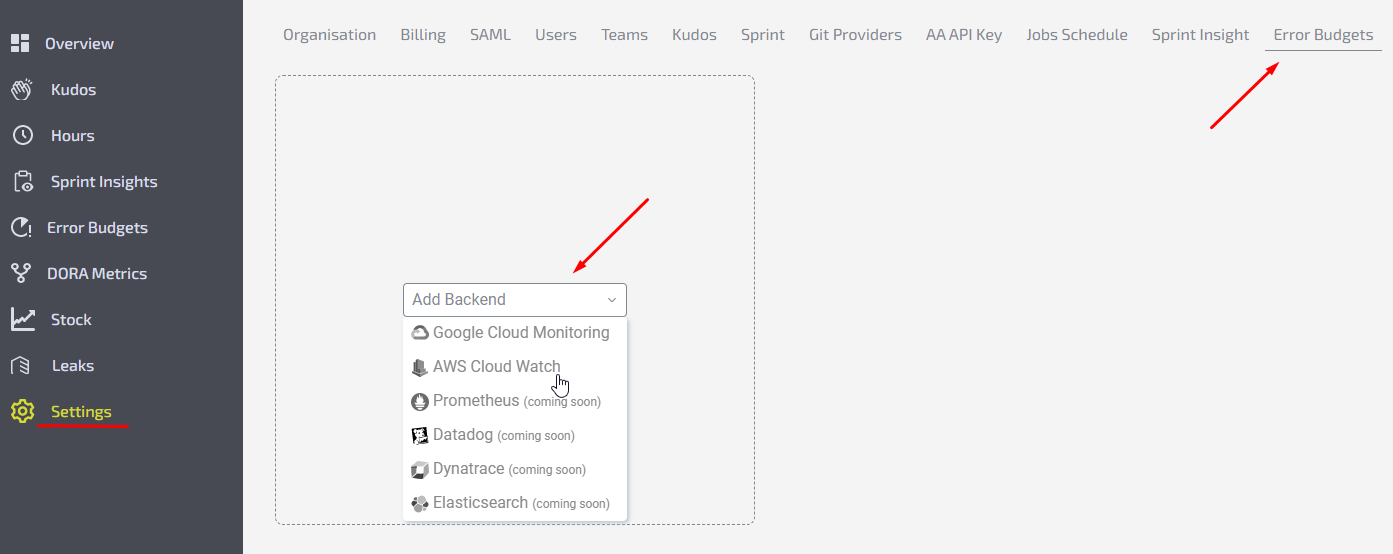Click the Leaks icon in sidebar
The width and height of the screenshot is (1393, 554).
pyautogui.click(x=21, y=365)
